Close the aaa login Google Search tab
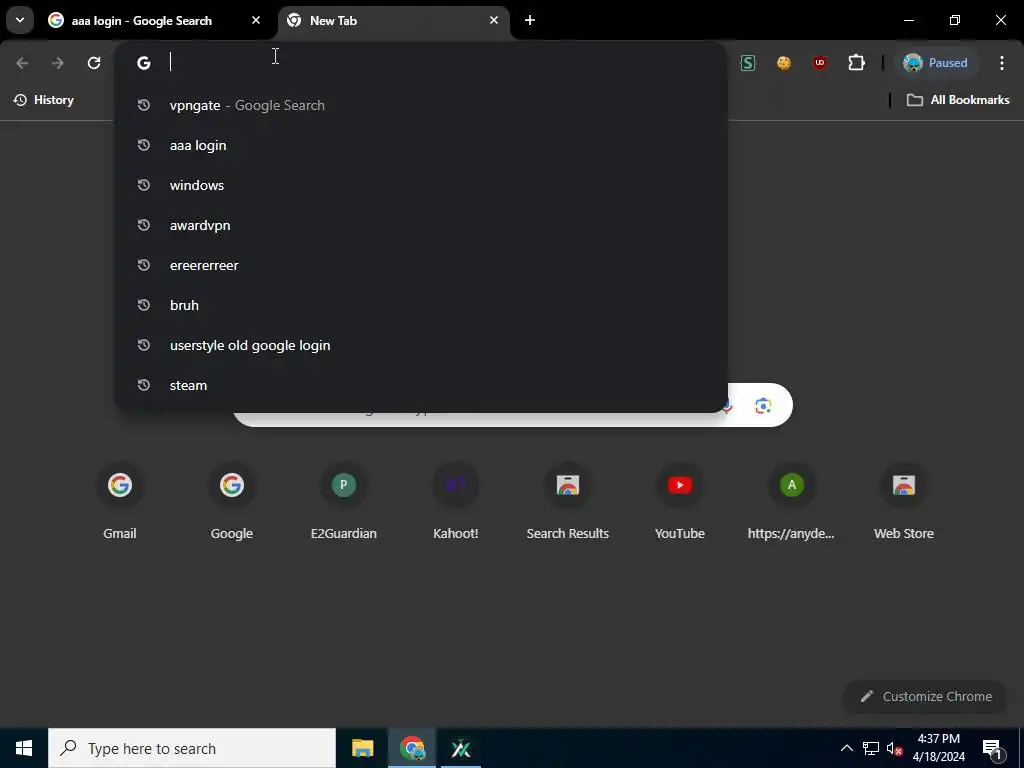This screenshot has width=1024, height=768. tap(256, 20)
